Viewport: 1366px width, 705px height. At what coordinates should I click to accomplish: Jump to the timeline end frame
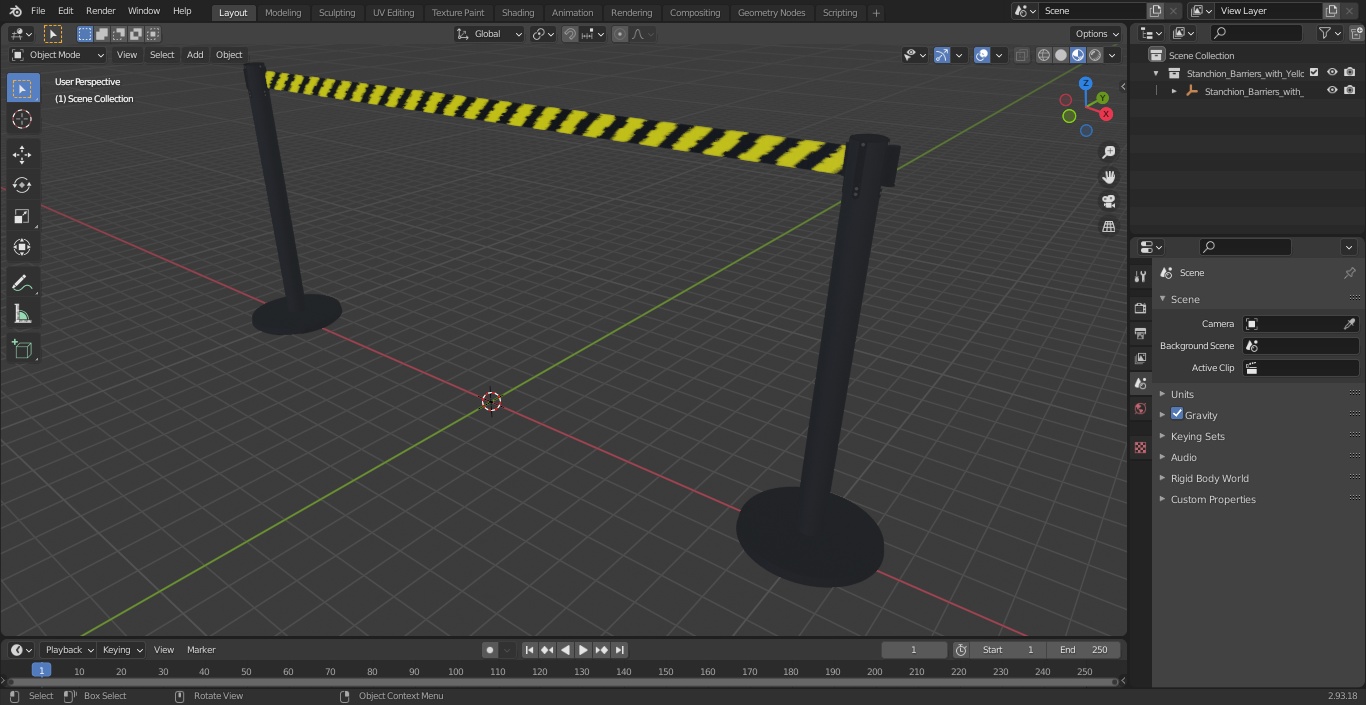pyautogui.click(x=620, y=650)
